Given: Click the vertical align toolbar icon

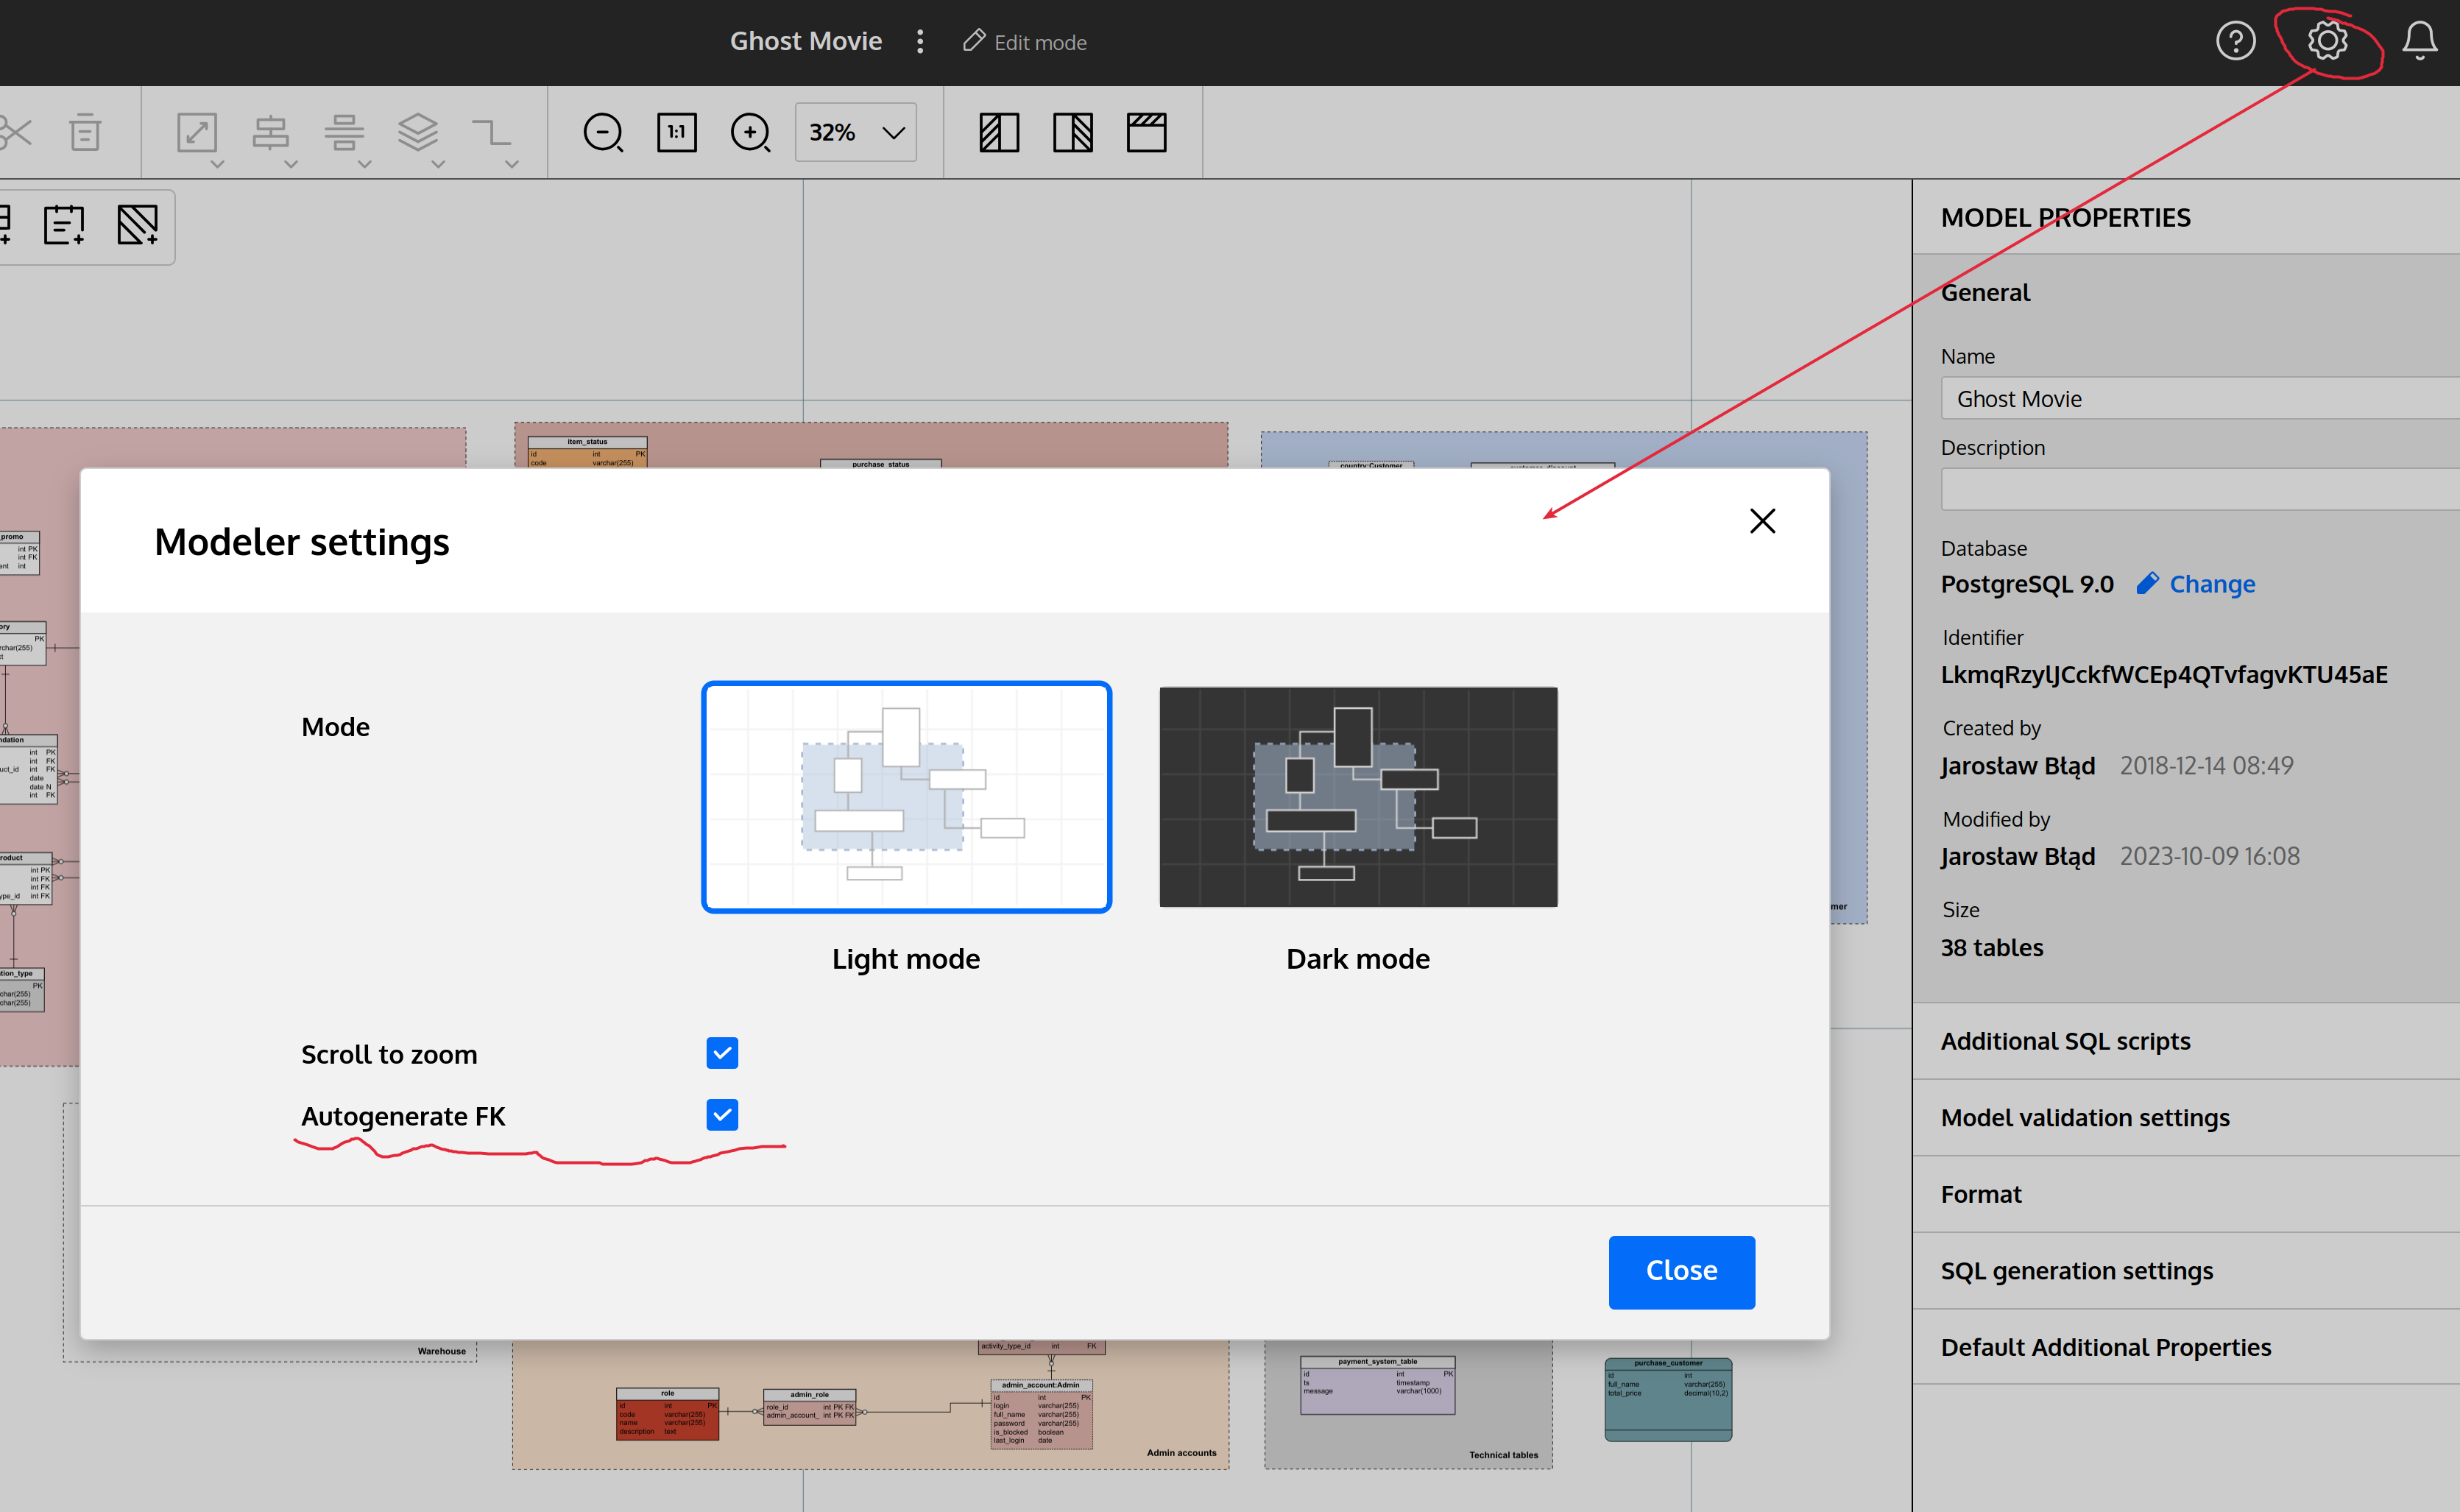Looking at the screenshot, I should tap(344, 132).
